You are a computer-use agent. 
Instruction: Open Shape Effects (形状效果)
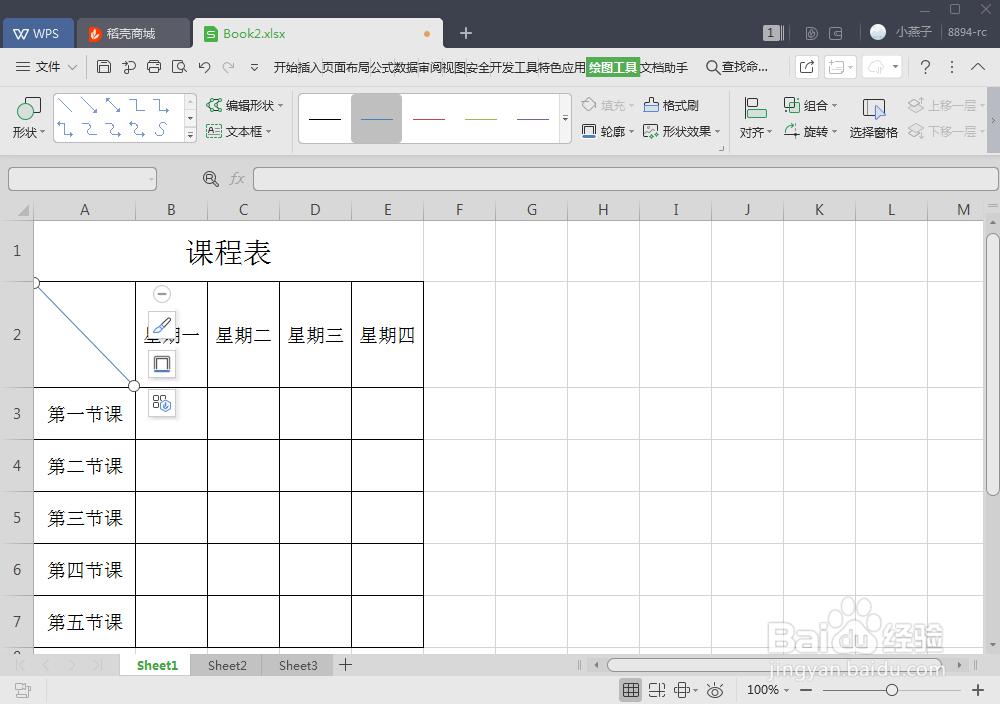coord(681,131)
